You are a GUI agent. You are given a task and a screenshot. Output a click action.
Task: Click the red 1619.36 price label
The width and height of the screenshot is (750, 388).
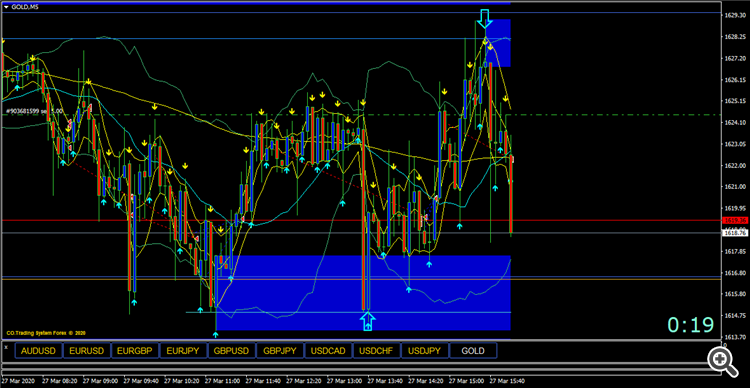[x=736, y=221]
